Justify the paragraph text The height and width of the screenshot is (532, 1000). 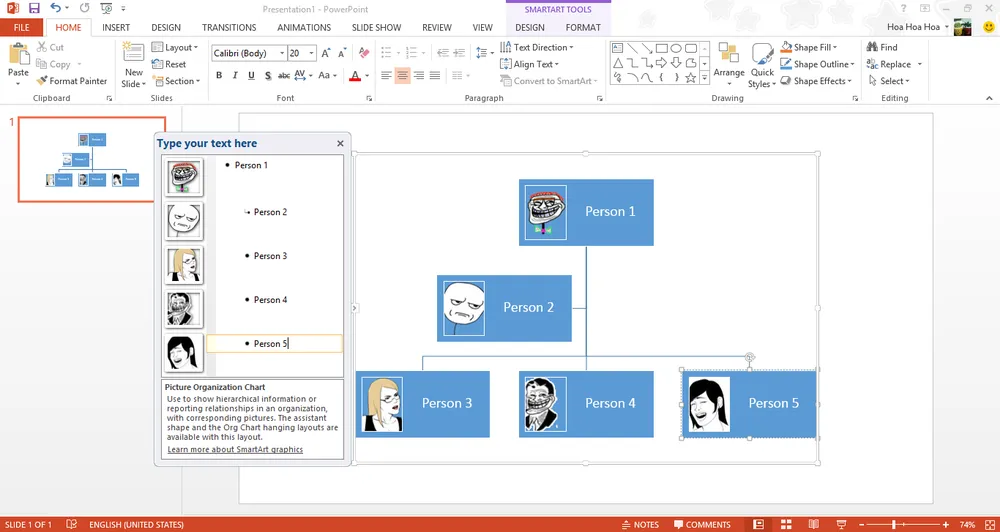(x=435, y=75)
